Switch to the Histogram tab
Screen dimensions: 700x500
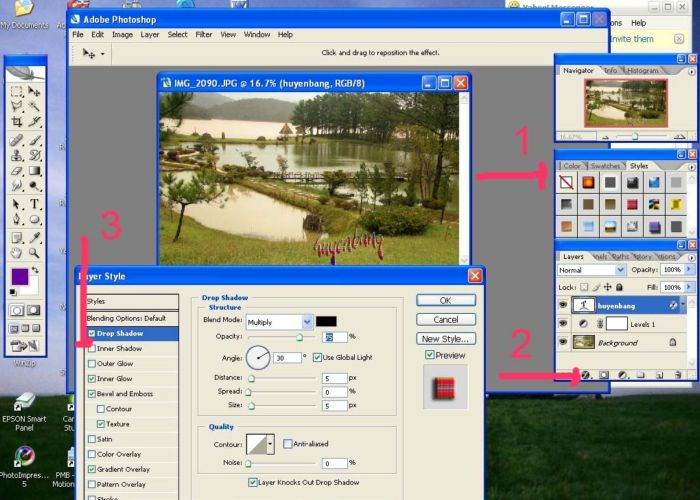click(x=642, y=71)
